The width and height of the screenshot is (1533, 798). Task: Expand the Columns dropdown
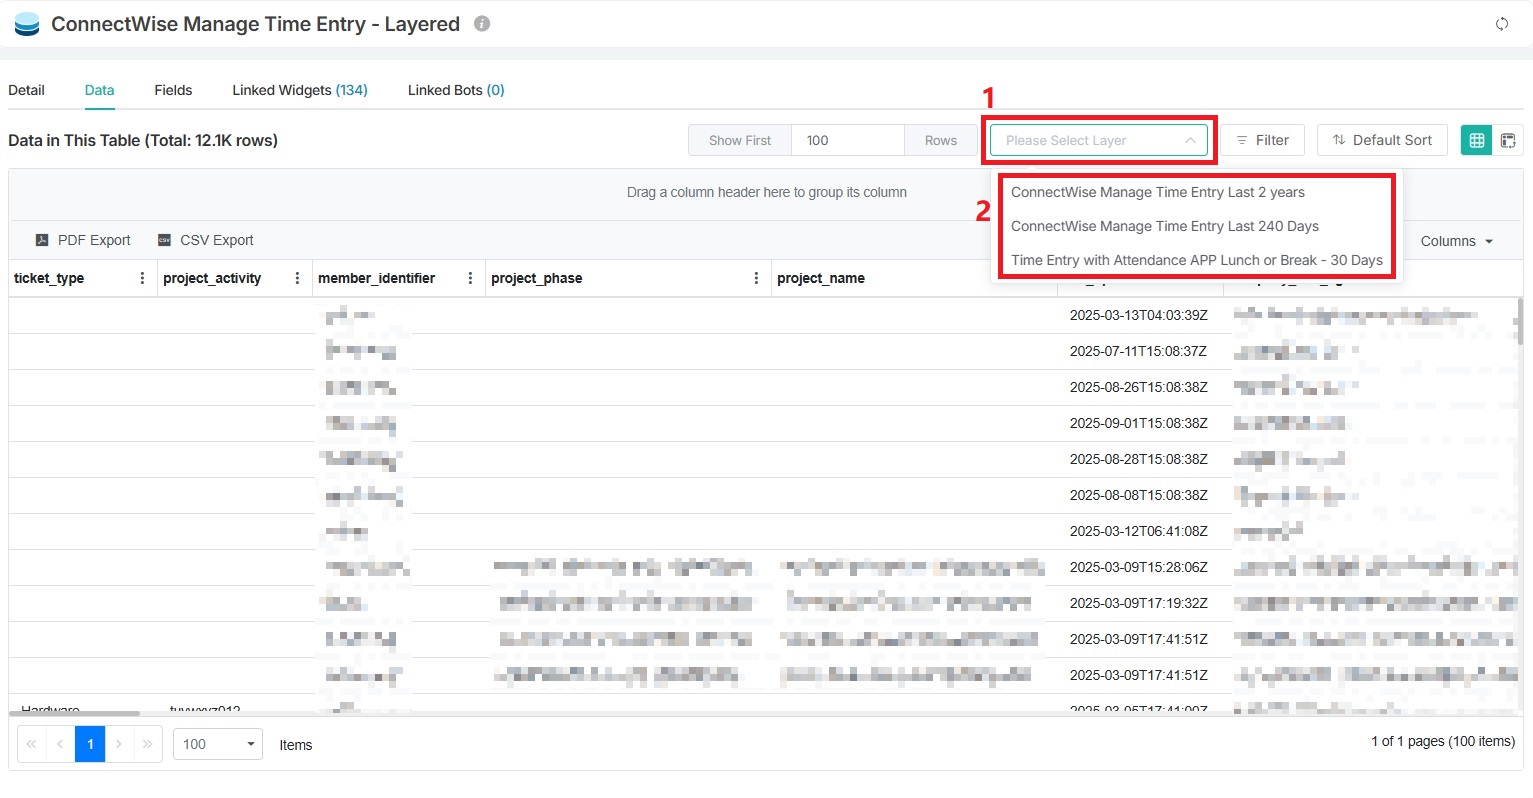1456,241
